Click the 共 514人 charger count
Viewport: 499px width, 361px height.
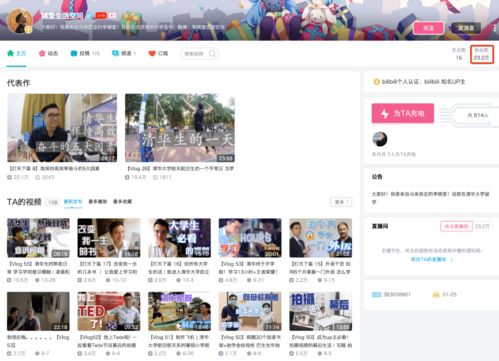pos(478,115)
